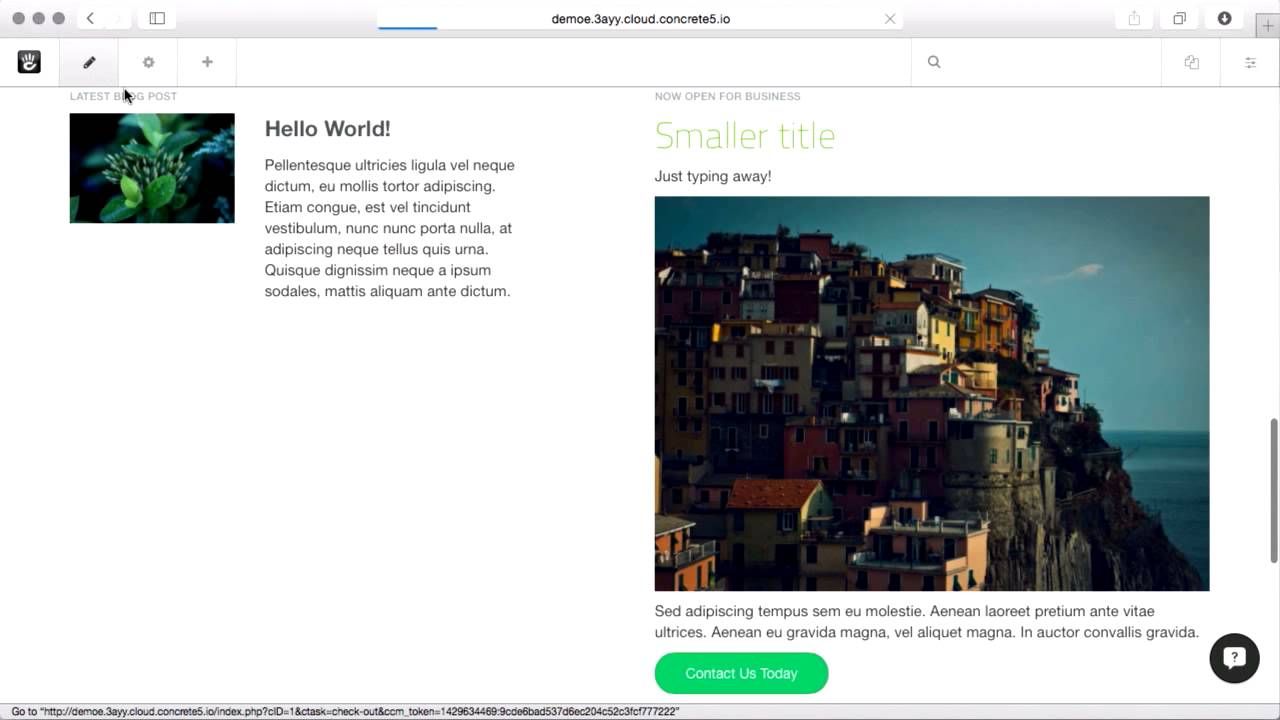The width and height of the screenshot is (1280, 720).
Task: Stop loading page with X icon
Action: 890,18
